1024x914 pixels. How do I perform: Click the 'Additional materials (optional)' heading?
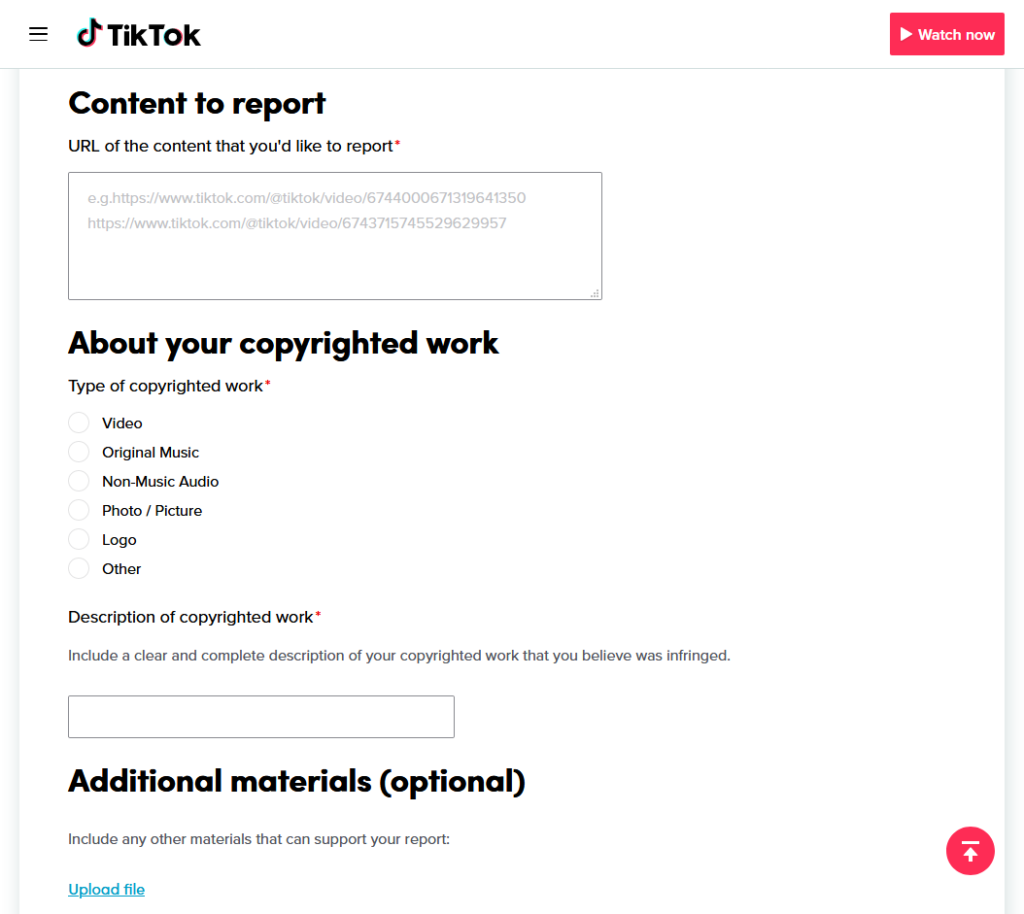click(x=297, y=781)
